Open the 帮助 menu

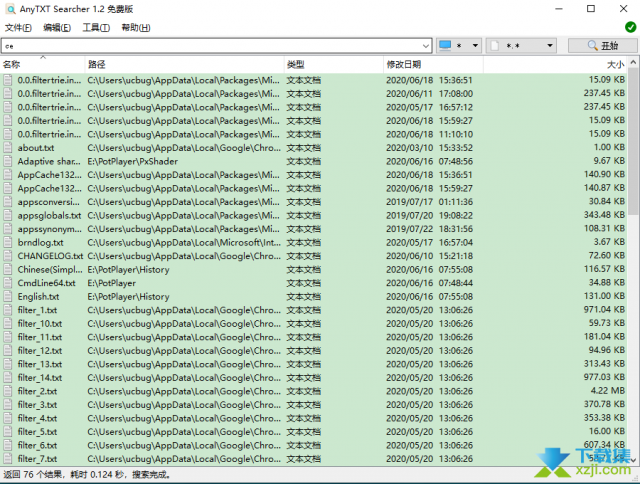point(135,27)
